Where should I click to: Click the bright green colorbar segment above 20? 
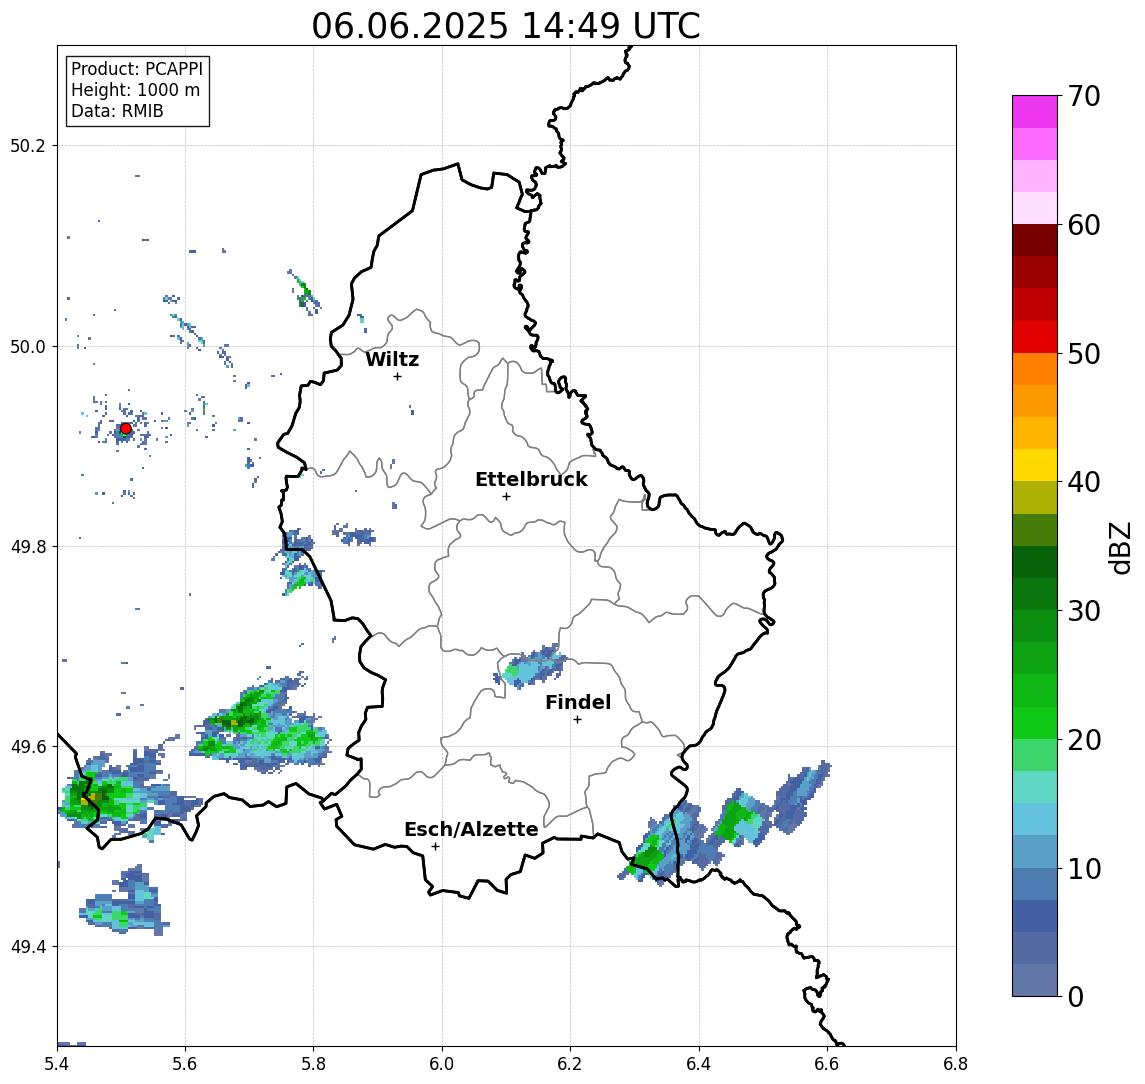pyautogui.click(x=1035, y=722)
